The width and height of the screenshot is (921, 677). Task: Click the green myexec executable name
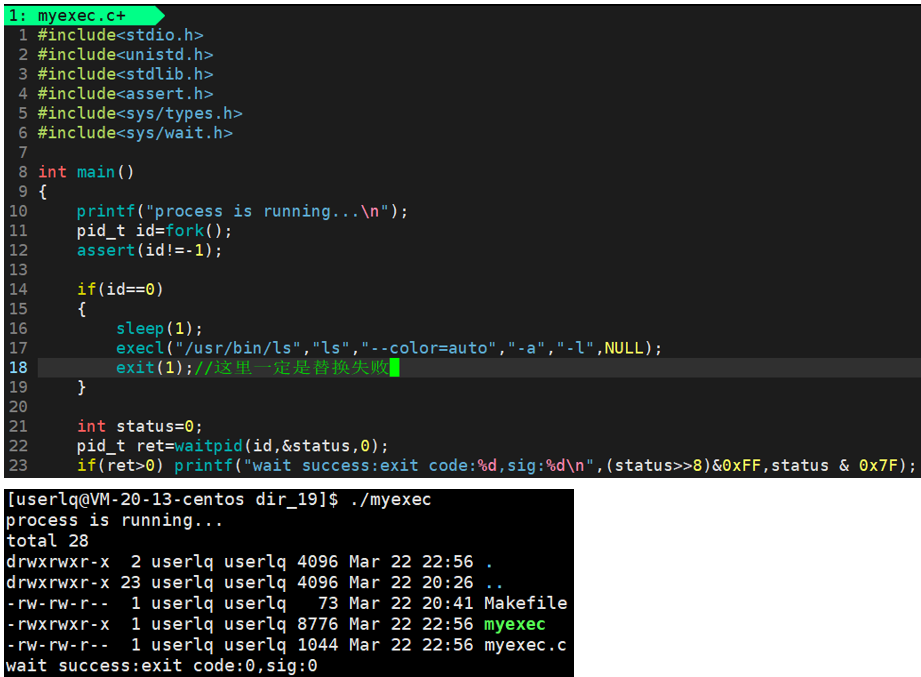(515, 624)
